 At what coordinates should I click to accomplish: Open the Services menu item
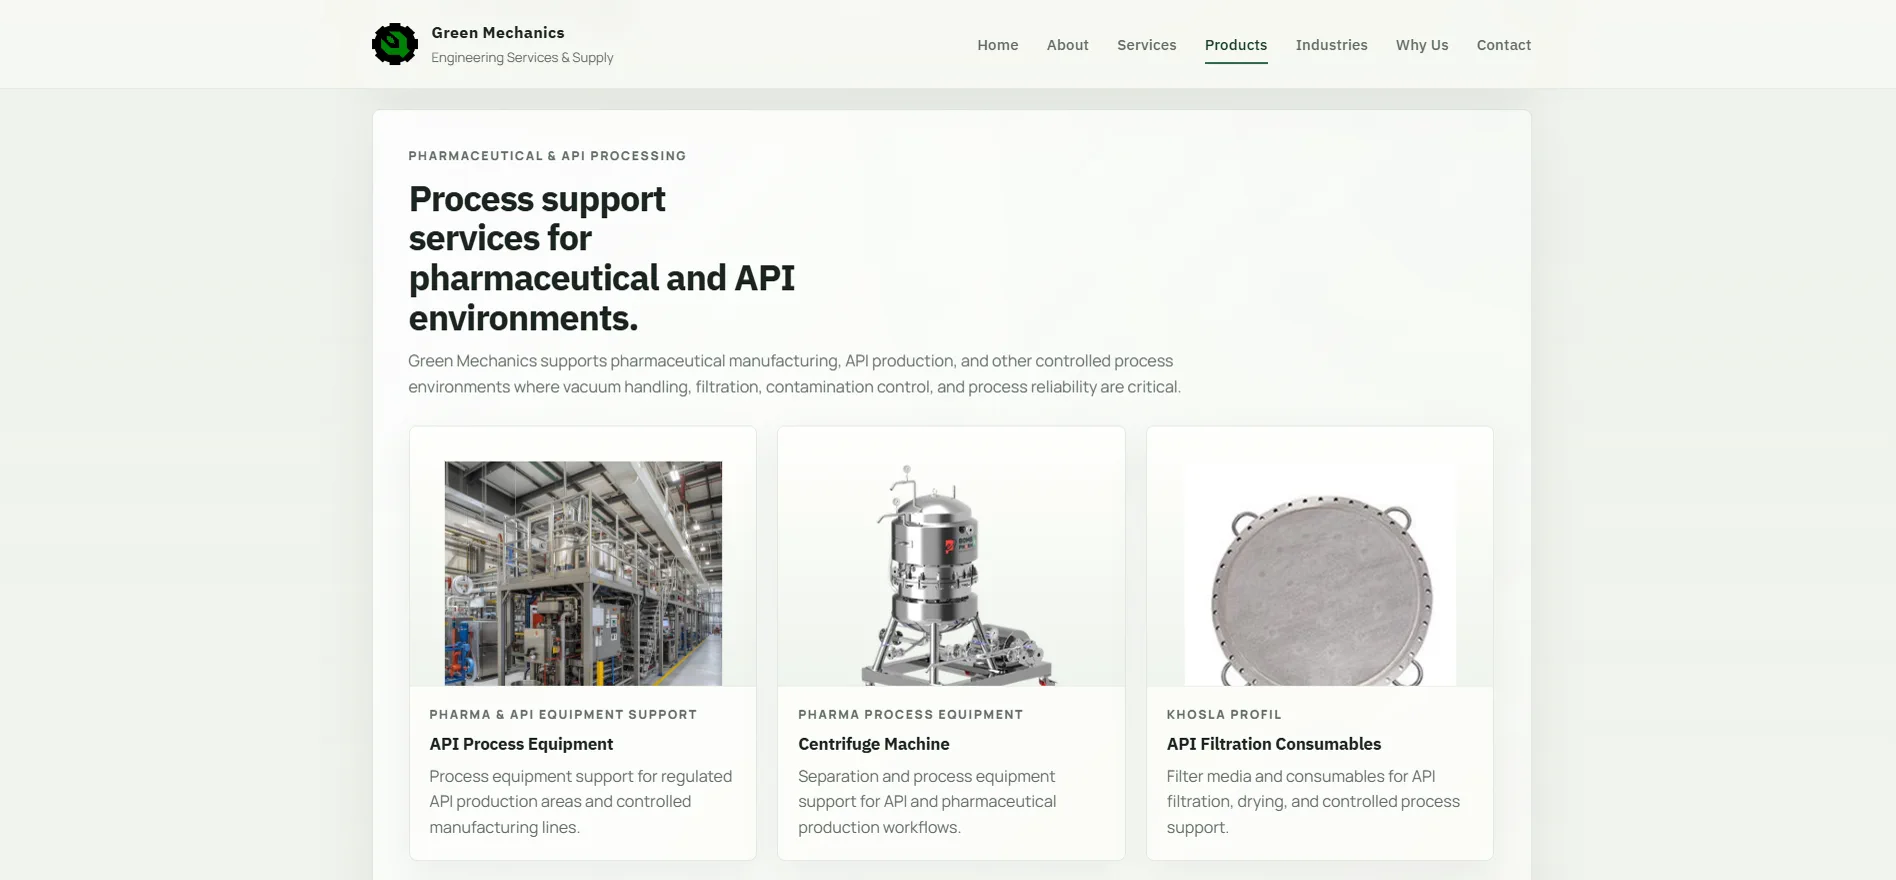[x=1146, y=45]
